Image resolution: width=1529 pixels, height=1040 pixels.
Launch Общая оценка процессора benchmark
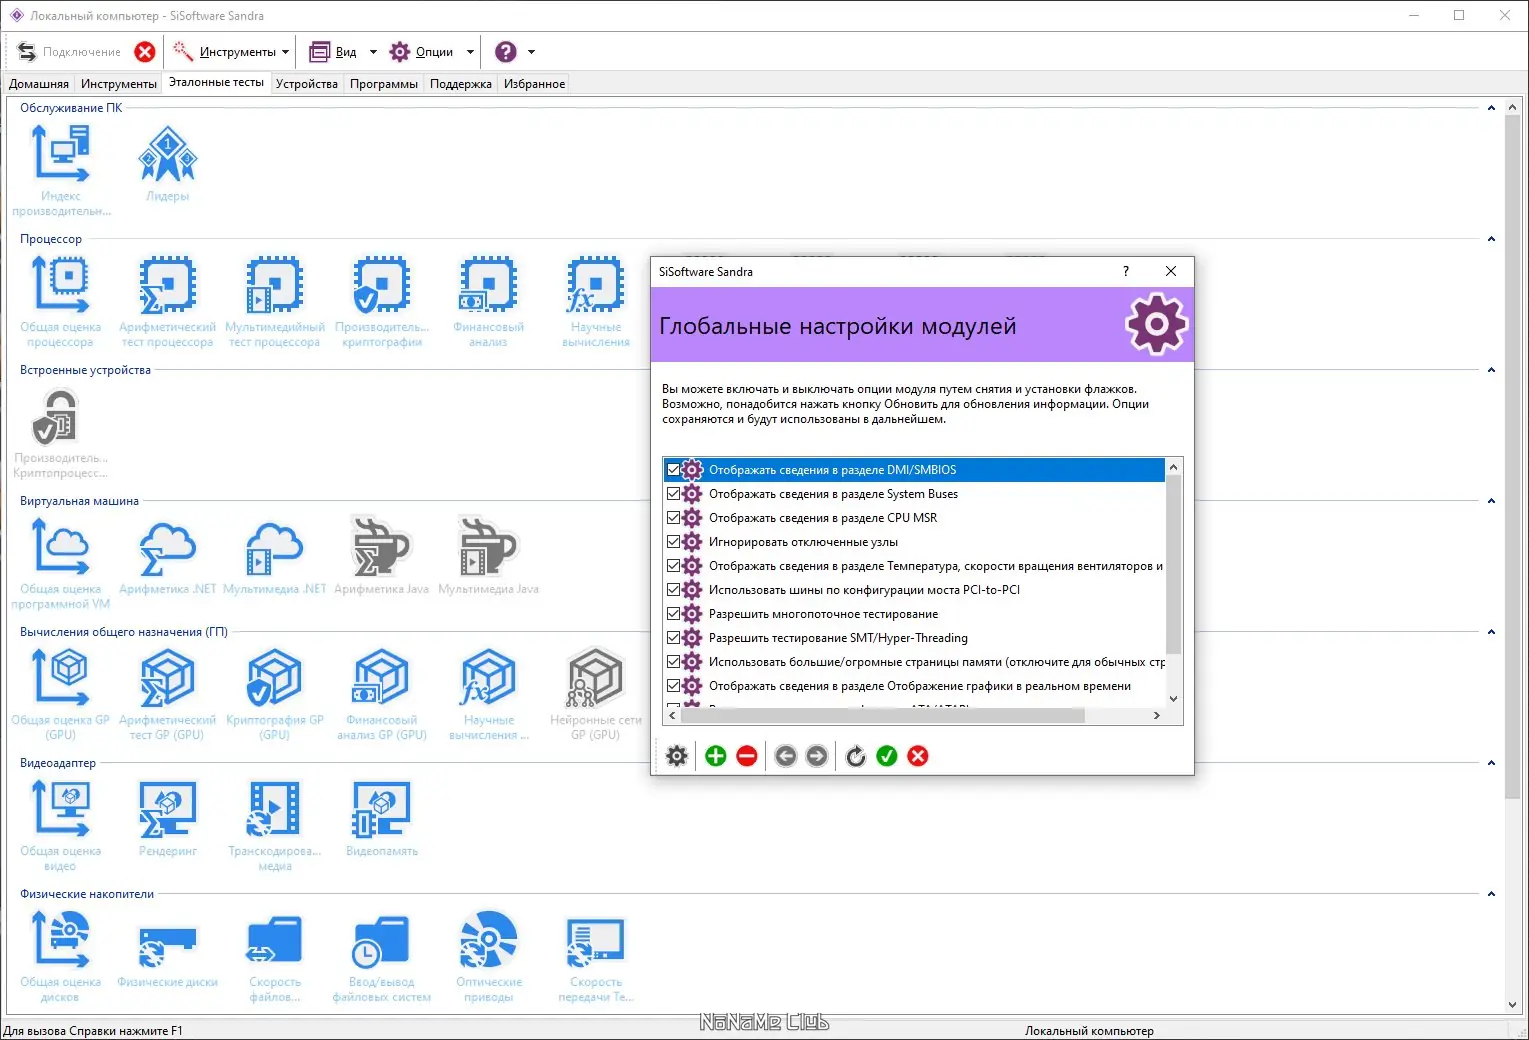pyautogui.click(x=61, y=285)
